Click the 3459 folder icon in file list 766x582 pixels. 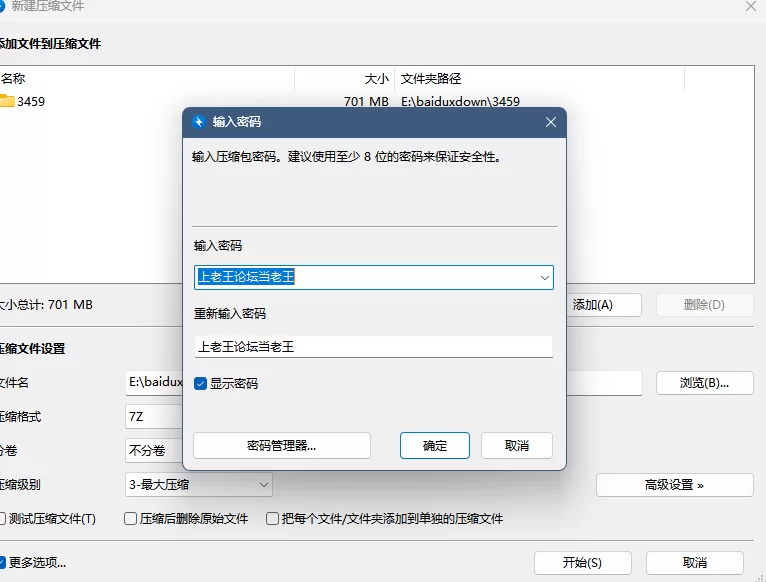pyautogui.click(x=6, y=101)
